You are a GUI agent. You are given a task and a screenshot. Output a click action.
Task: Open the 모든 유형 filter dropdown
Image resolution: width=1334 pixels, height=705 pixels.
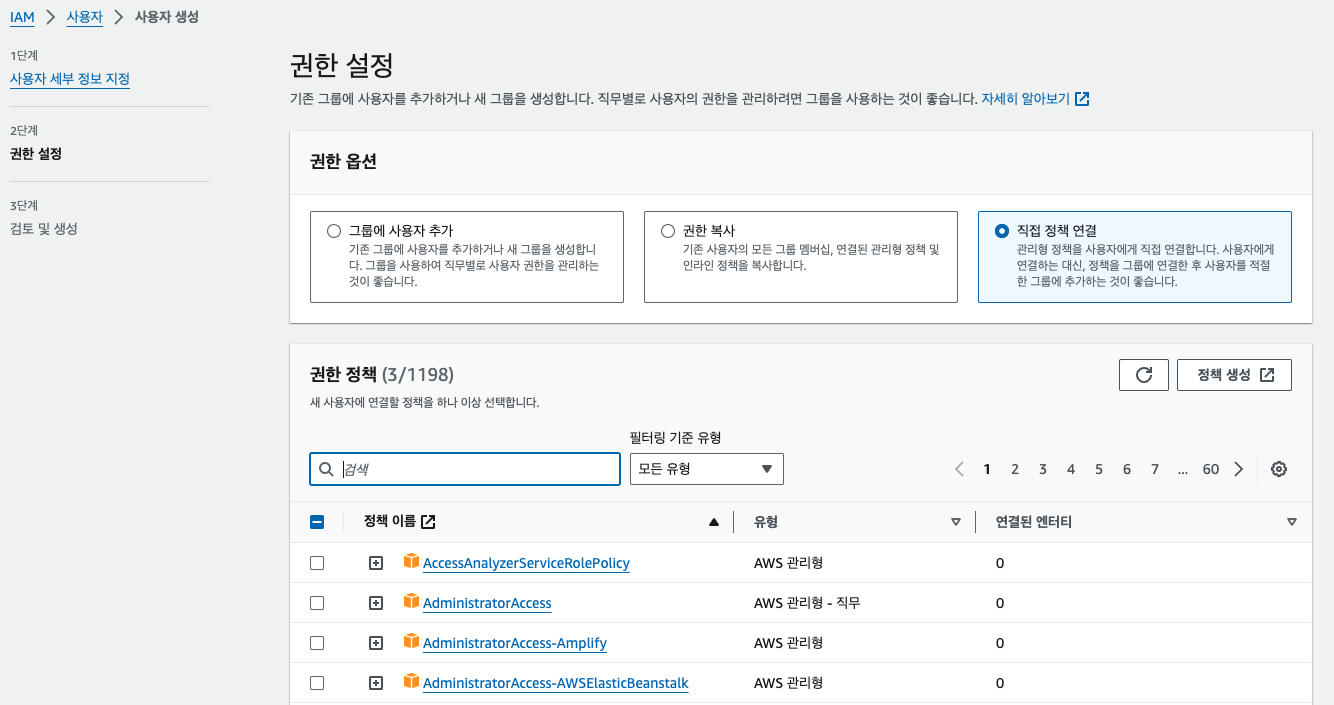pos(707,469)
